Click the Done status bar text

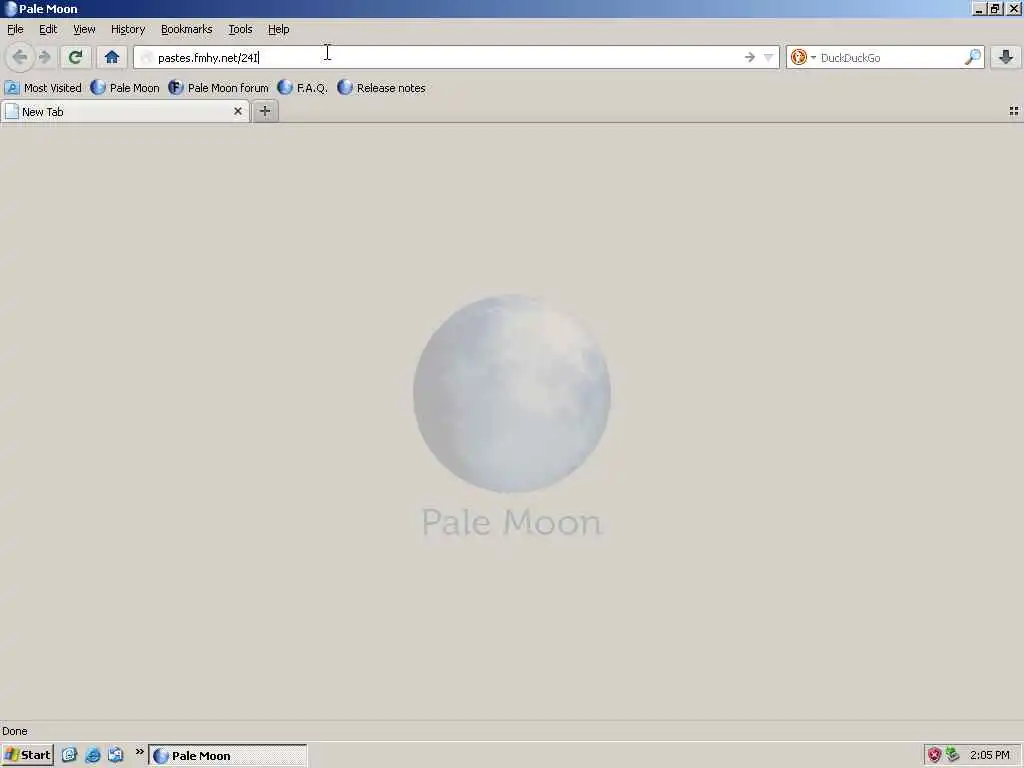[x=14, y=731]
